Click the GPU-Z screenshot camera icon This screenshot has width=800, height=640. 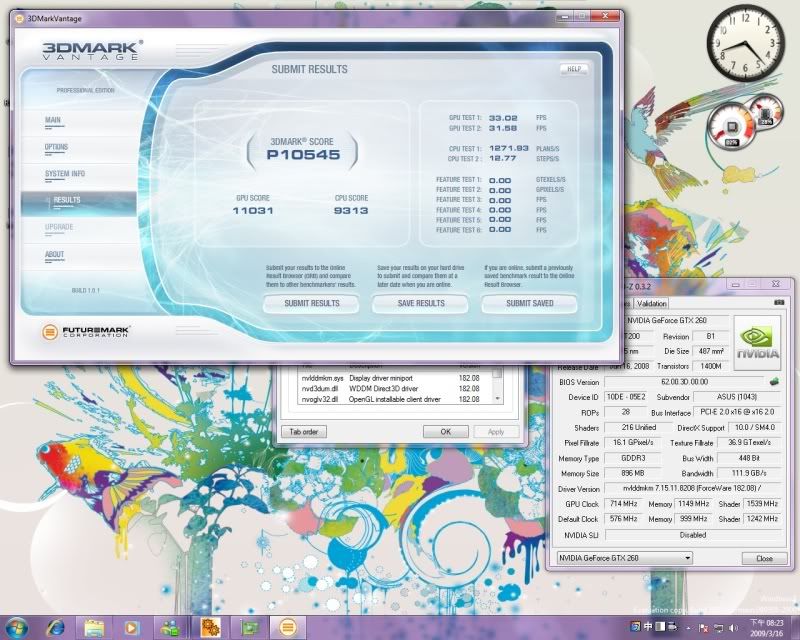(779, 303)
